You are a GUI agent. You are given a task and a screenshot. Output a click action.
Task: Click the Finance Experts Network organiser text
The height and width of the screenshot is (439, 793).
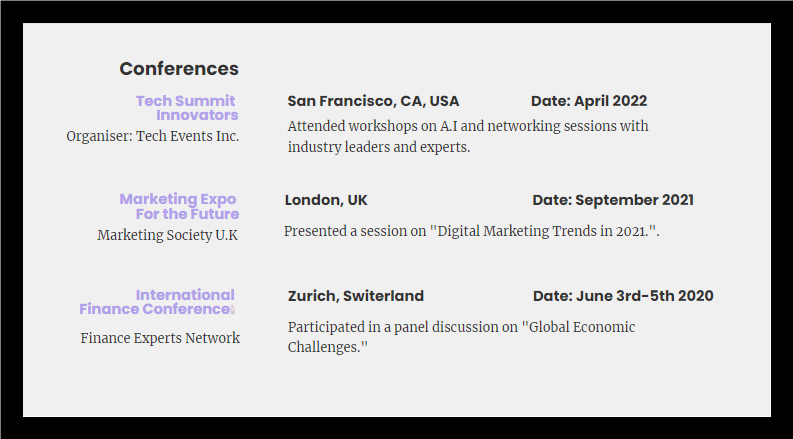point(160,338)
